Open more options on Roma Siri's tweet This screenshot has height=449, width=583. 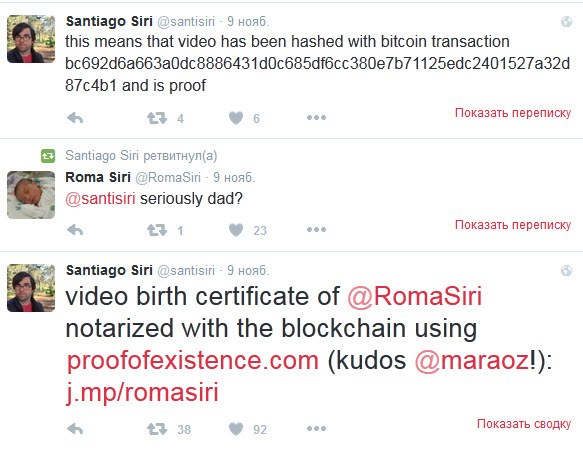pyautogui.click(x=316, y=230)
